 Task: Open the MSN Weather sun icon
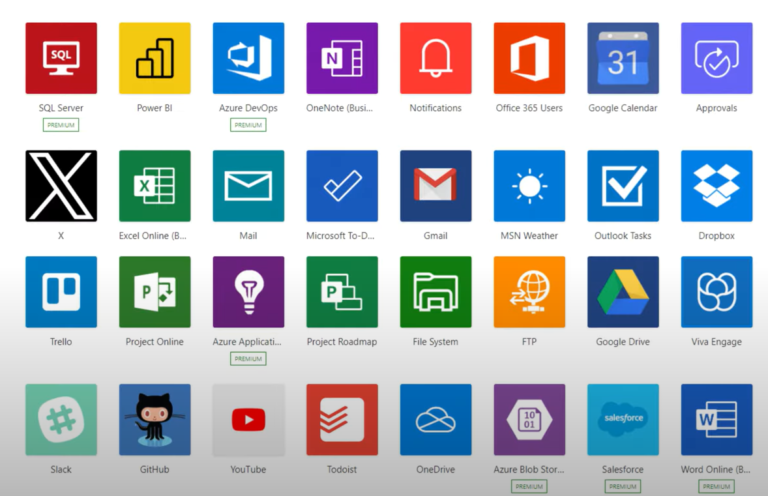coord(529,186)
